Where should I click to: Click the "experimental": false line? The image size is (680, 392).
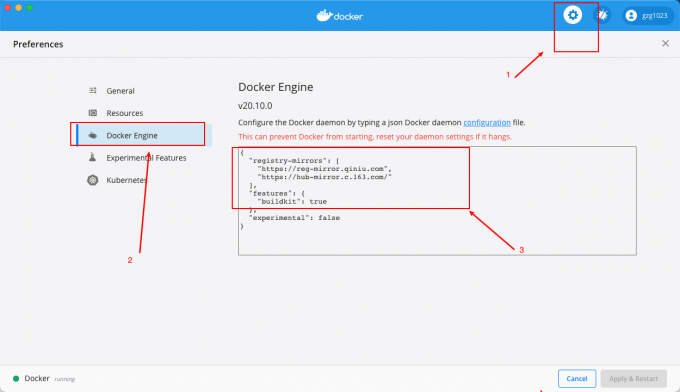[294, 218]
